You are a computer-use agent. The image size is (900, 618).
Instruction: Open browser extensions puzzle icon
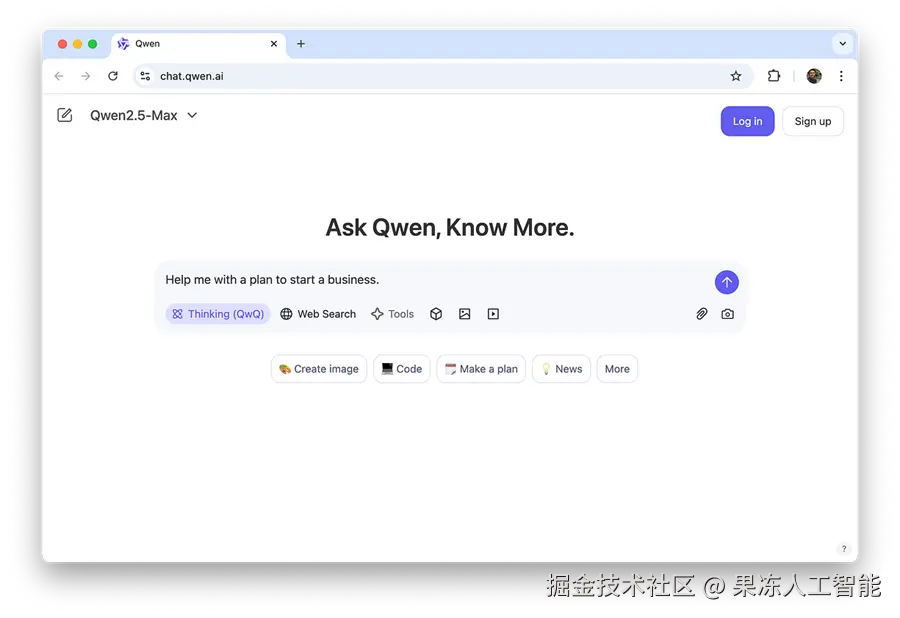(x=774, y=76)
